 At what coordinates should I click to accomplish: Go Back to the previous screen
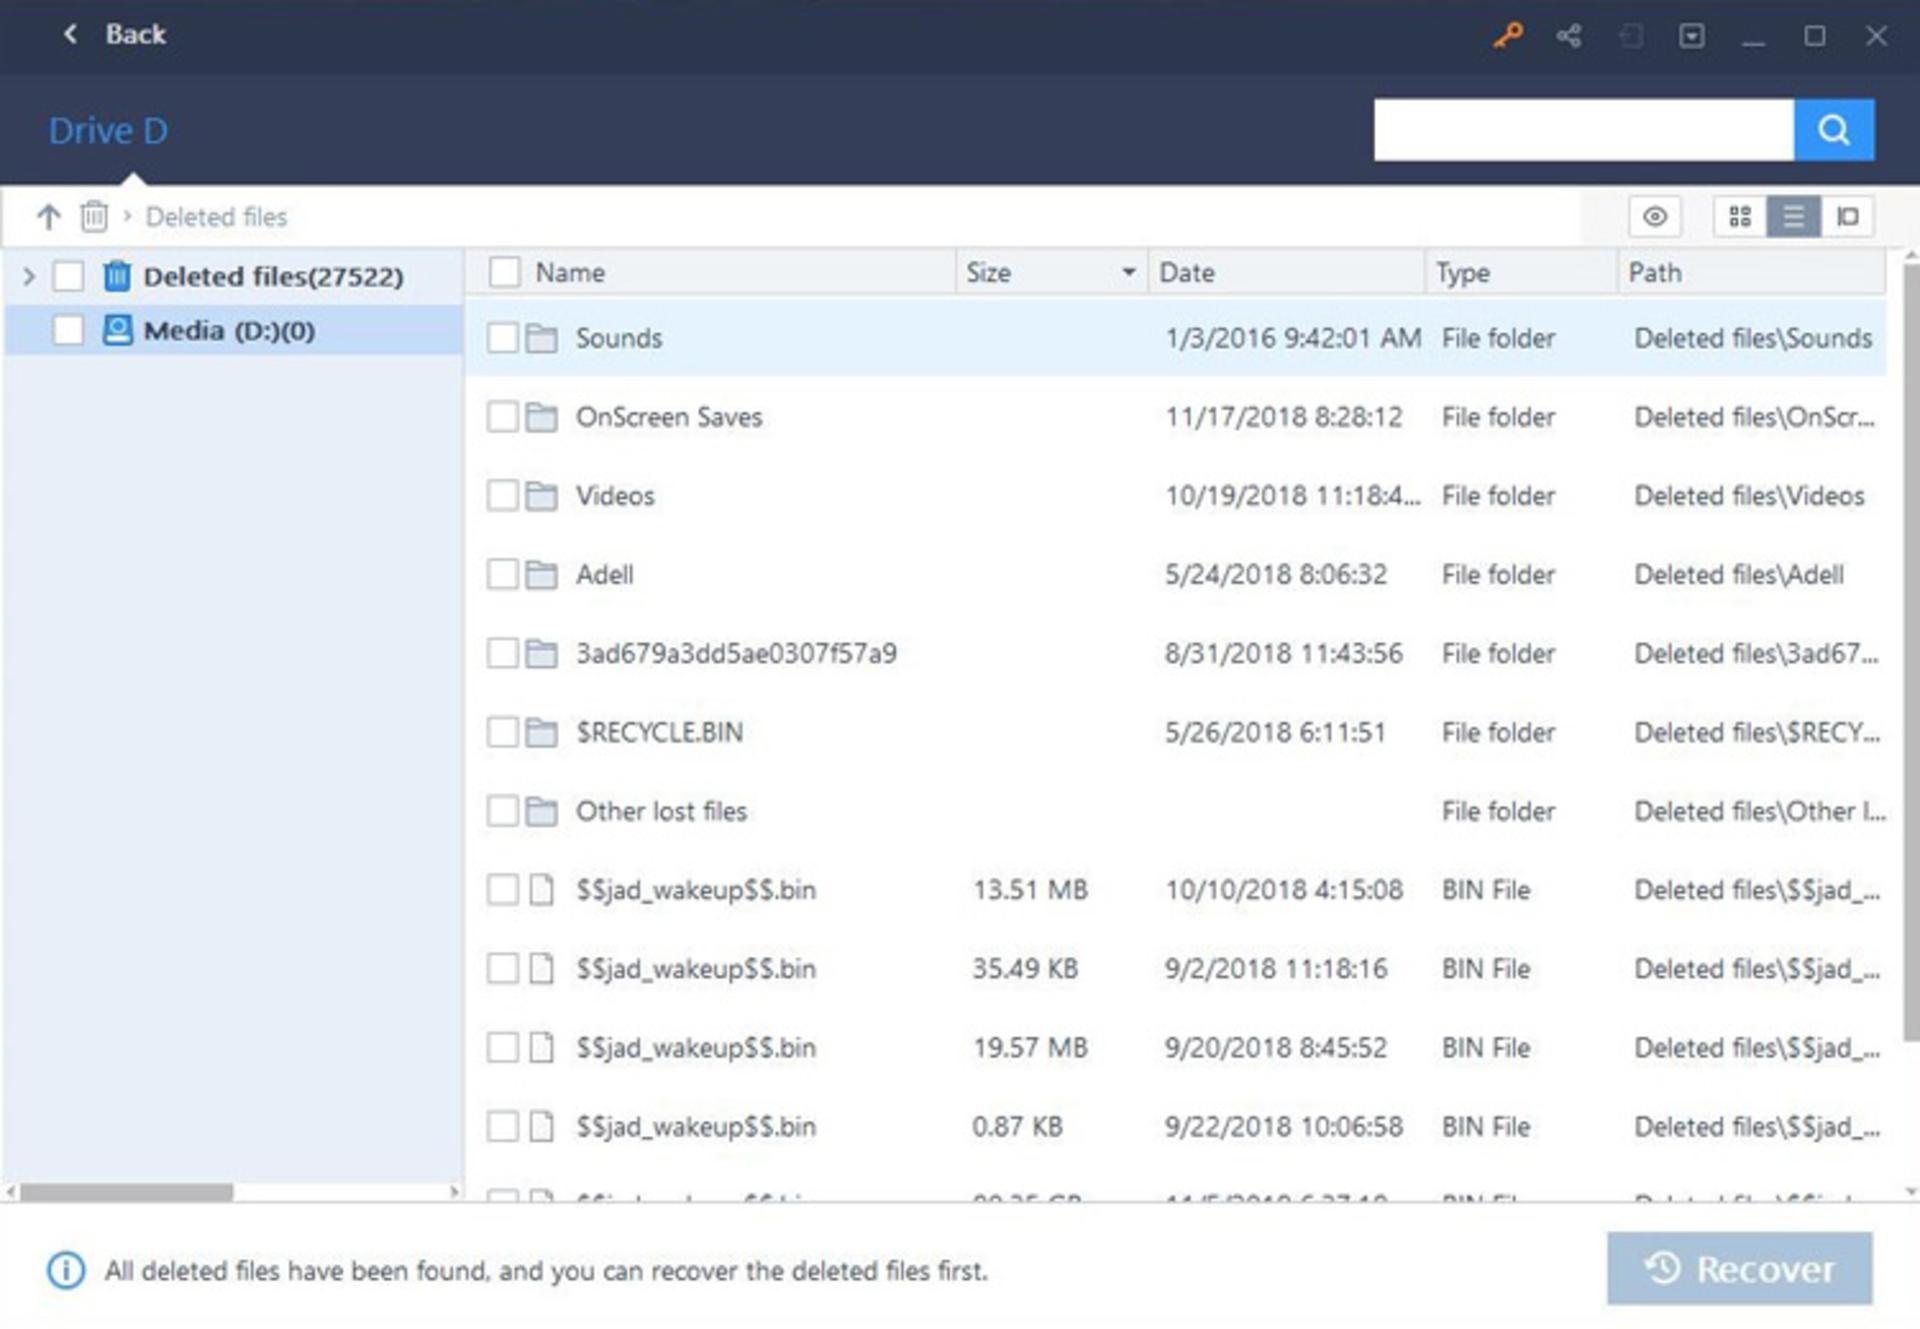click(x=114, y=35)
